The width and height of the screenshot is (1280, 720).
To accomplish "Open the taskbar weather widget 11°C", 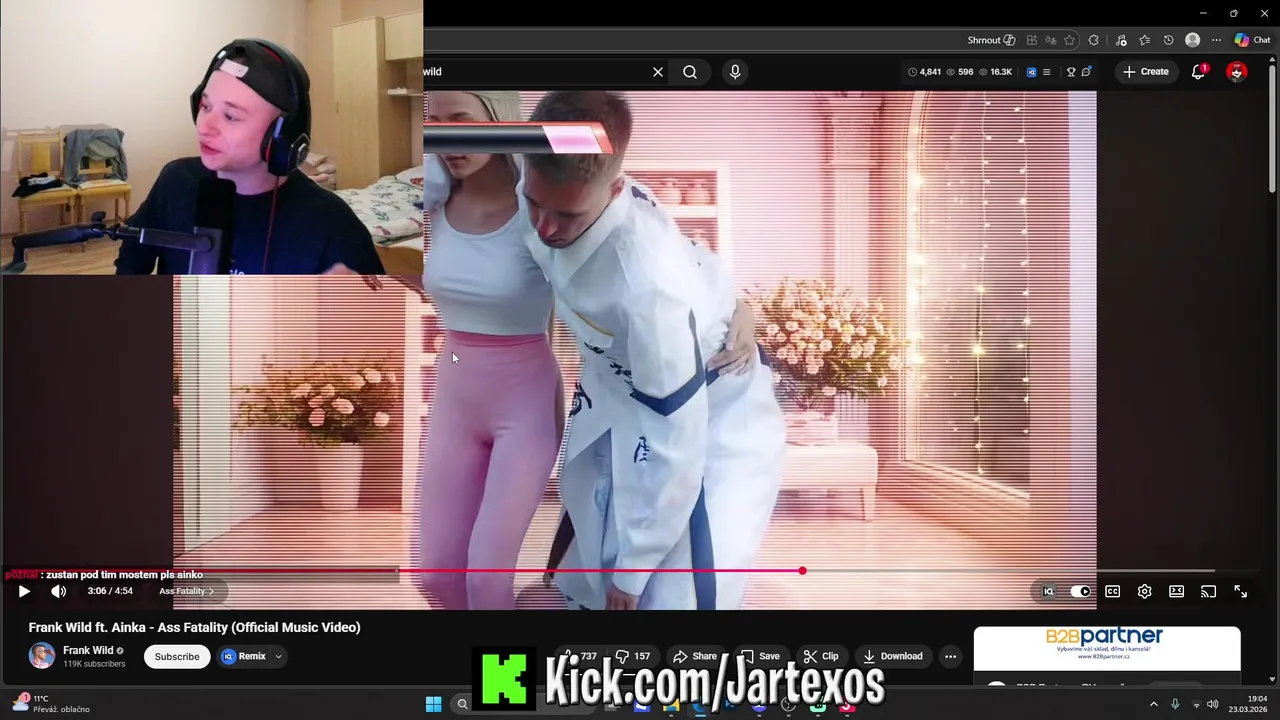I will tap(50, 704).
